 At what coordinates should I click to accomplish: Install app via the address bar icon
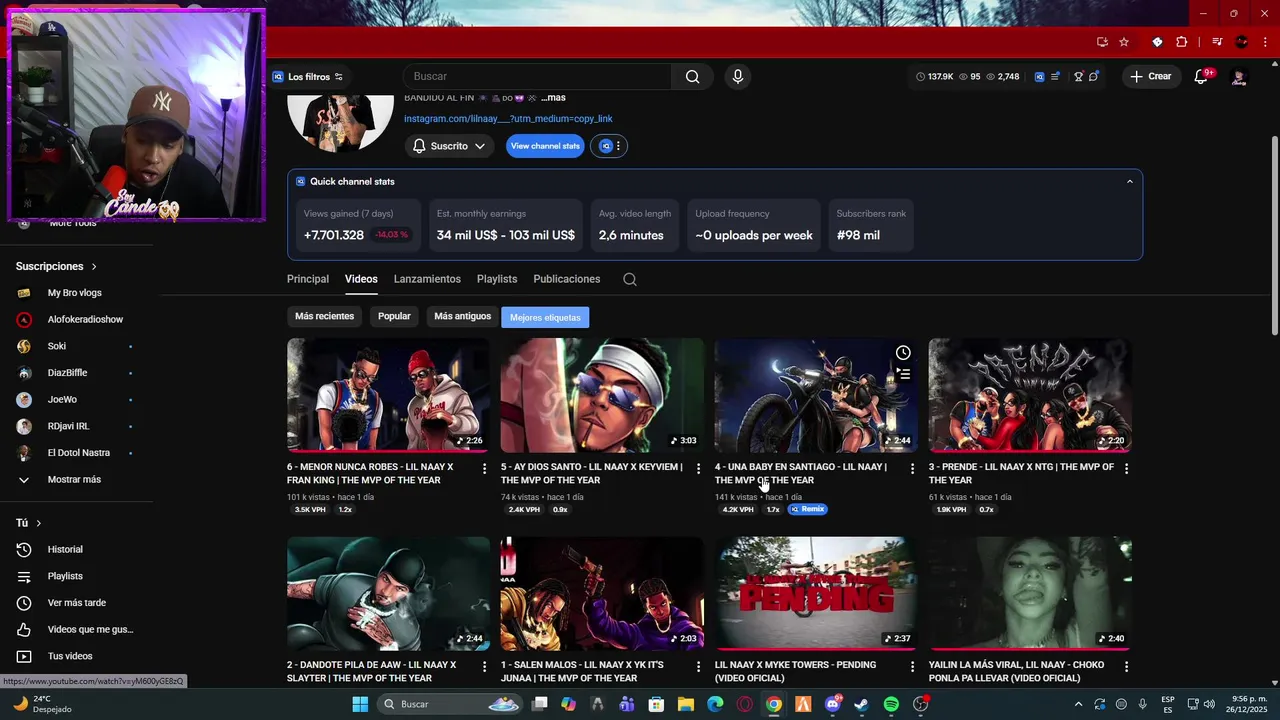click(1102, 42)
